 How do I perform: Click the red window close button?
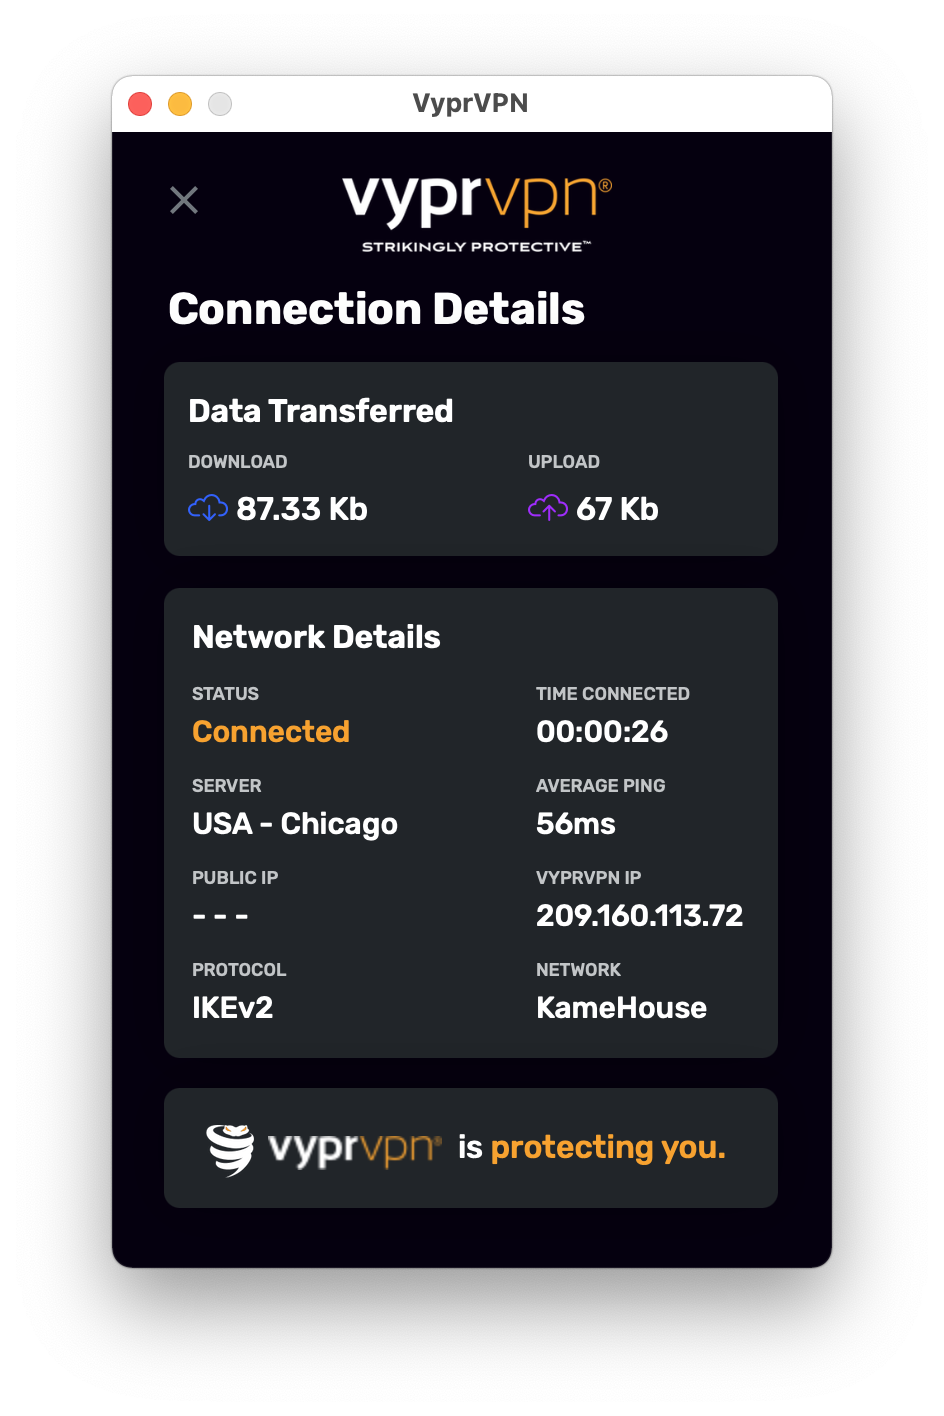pos(140,104)
